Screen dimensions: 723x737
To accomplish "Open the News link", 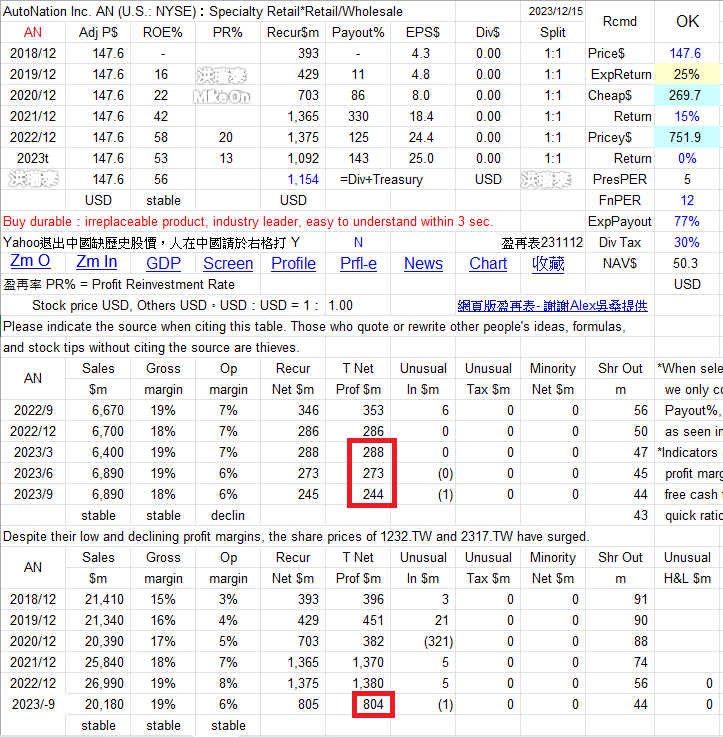I will (x=423, y=263).
